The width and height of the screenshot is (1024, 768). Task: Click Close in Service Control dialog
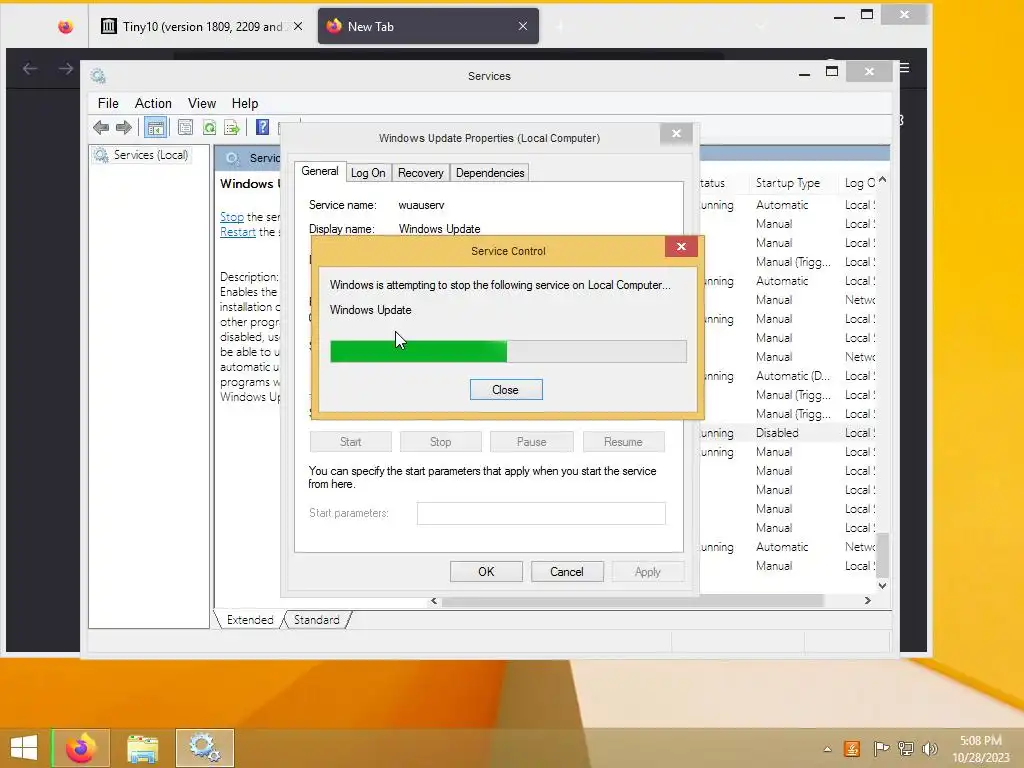click(x=506, y=390)
